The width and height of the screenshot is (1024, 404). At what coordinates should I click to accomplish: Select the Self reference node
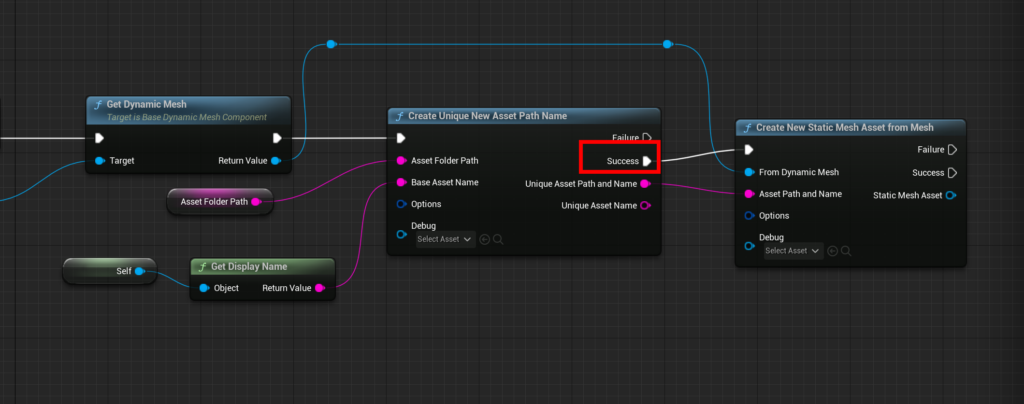pos(110,271)
